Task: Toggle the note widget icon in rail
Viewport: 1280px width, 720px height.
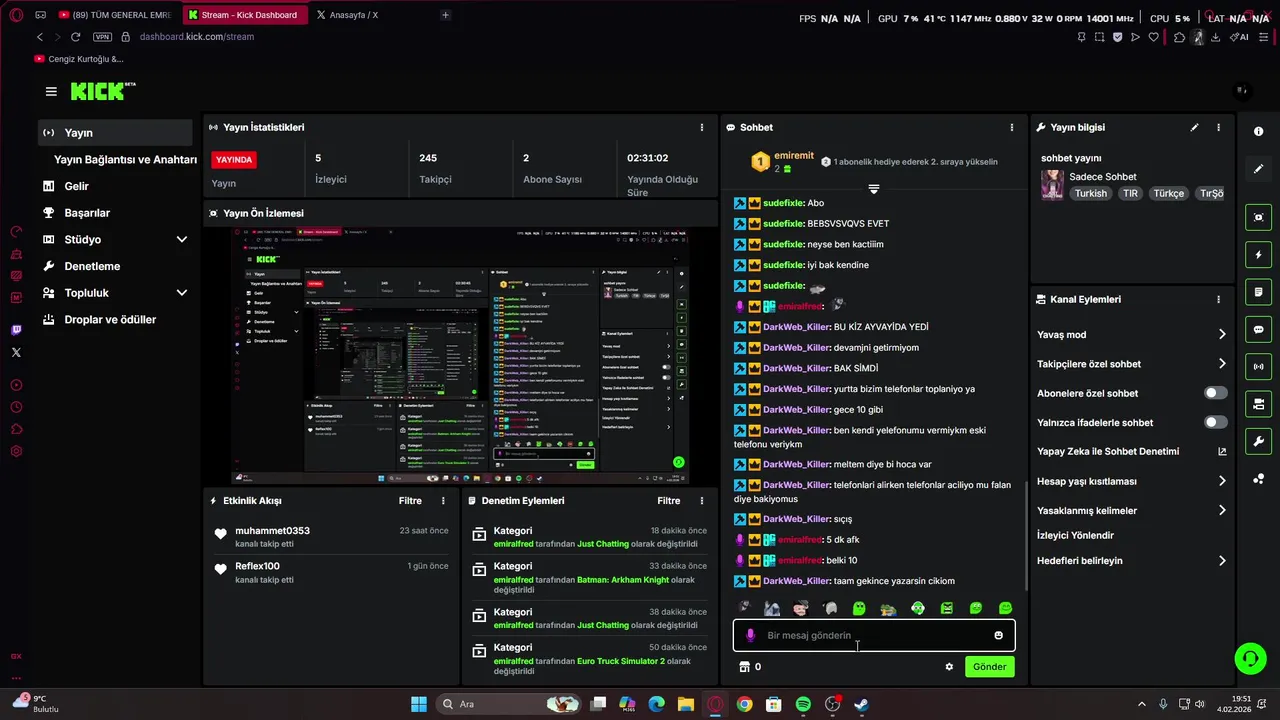Action: click(x=1258, y=292)
